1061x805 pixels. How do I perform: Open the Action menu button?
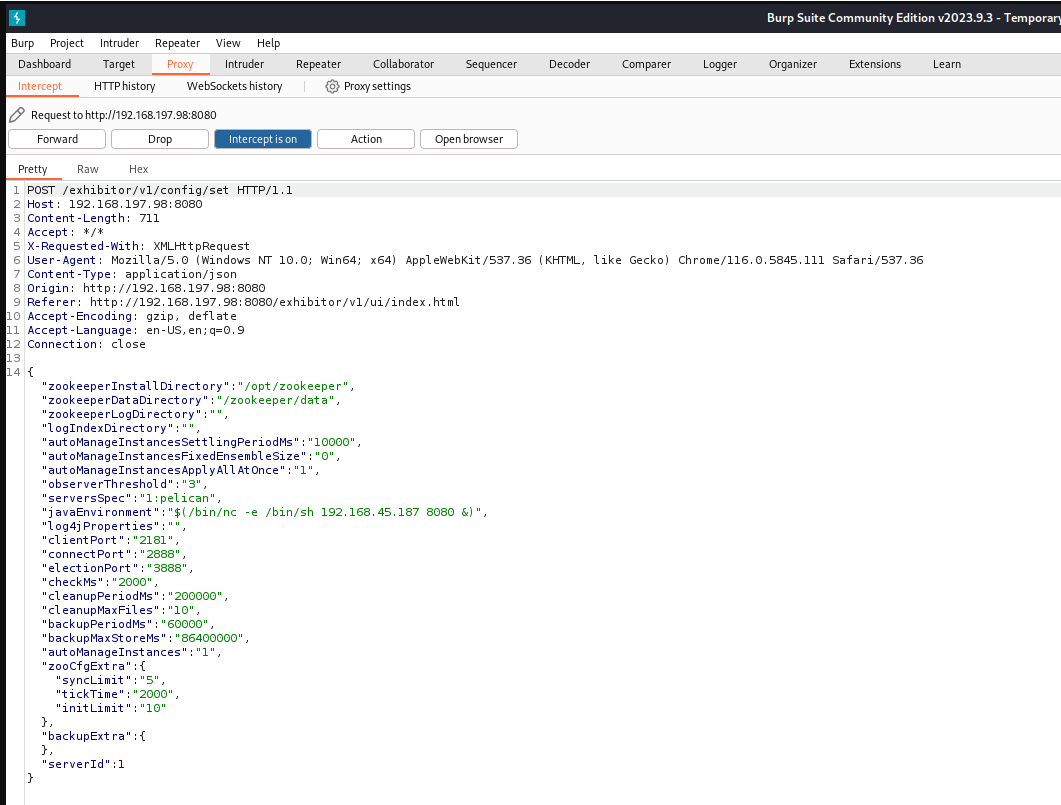(x=366, y=139)
